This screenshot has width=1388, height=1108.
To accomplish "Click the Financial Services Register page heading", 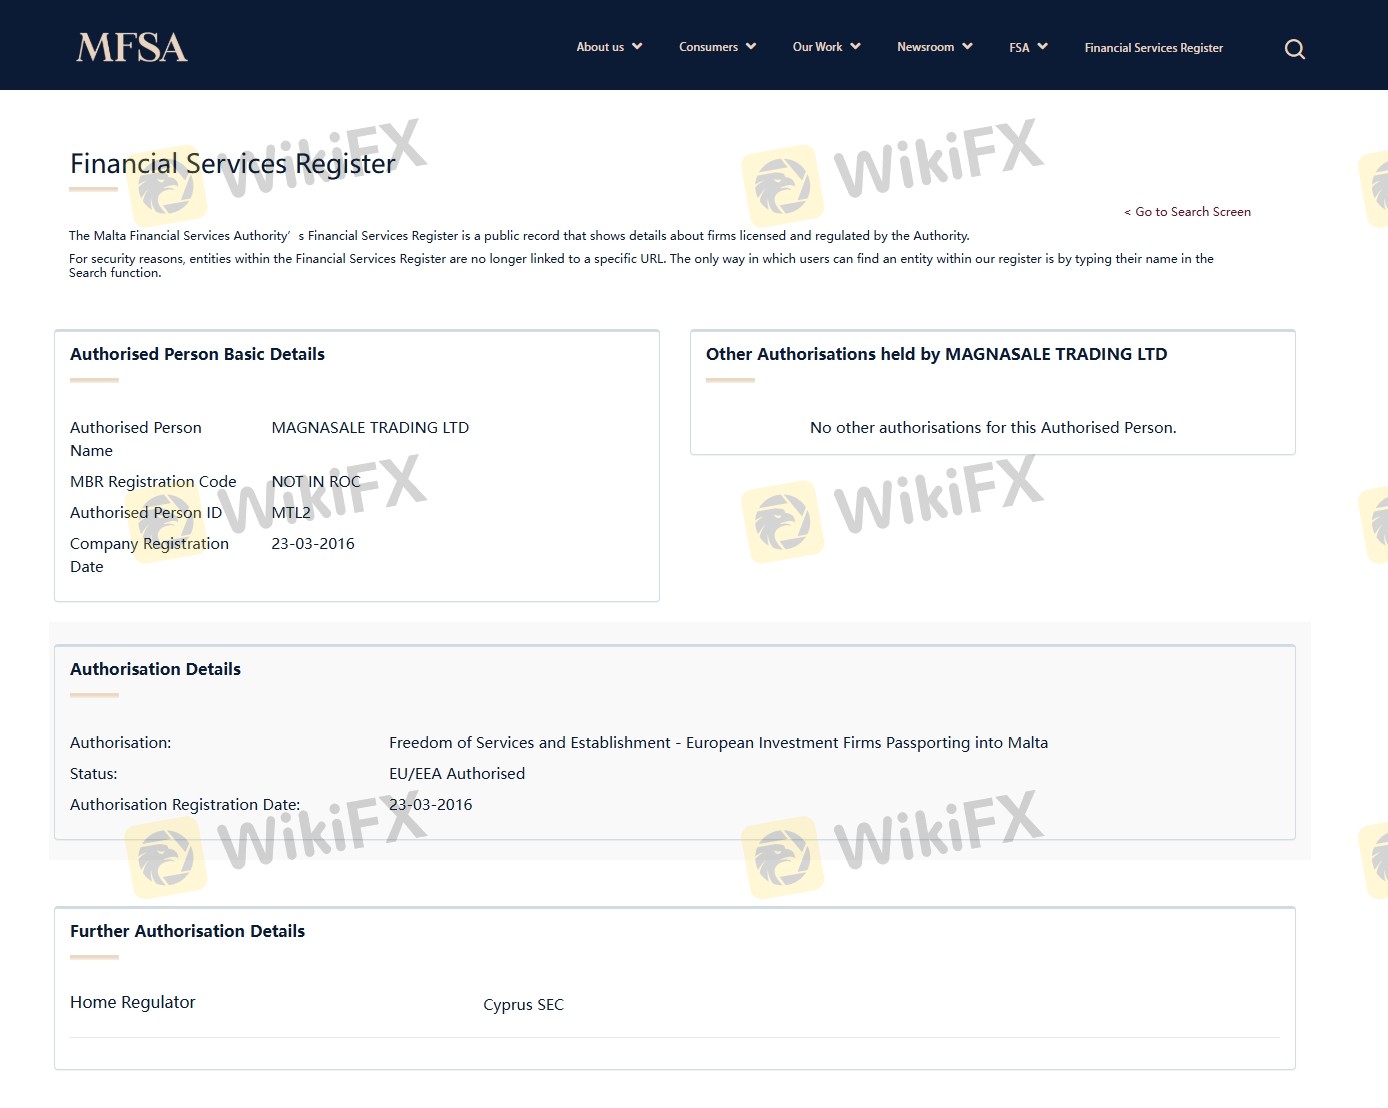I will tap(233, 164).
